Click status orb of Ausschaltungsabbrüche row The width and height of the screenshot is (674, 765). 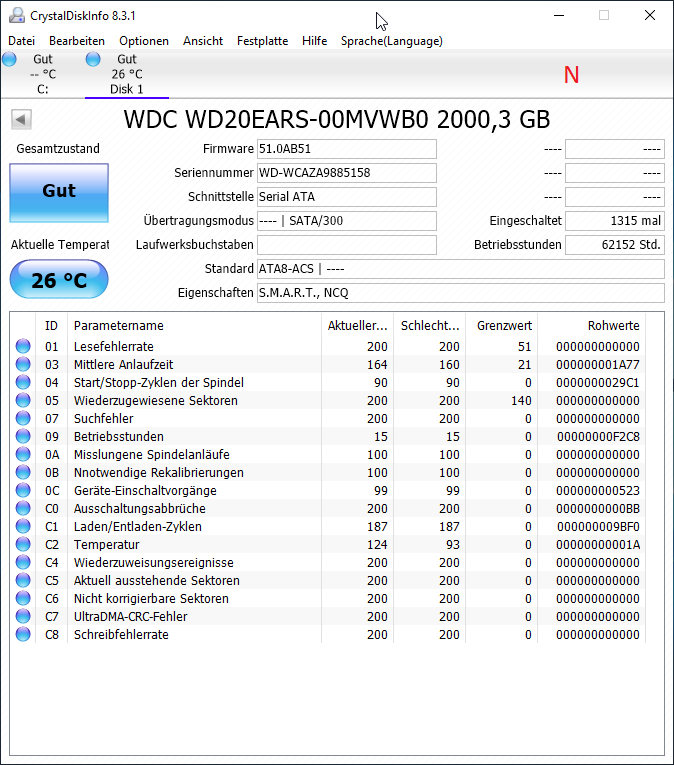pos(23,508)
